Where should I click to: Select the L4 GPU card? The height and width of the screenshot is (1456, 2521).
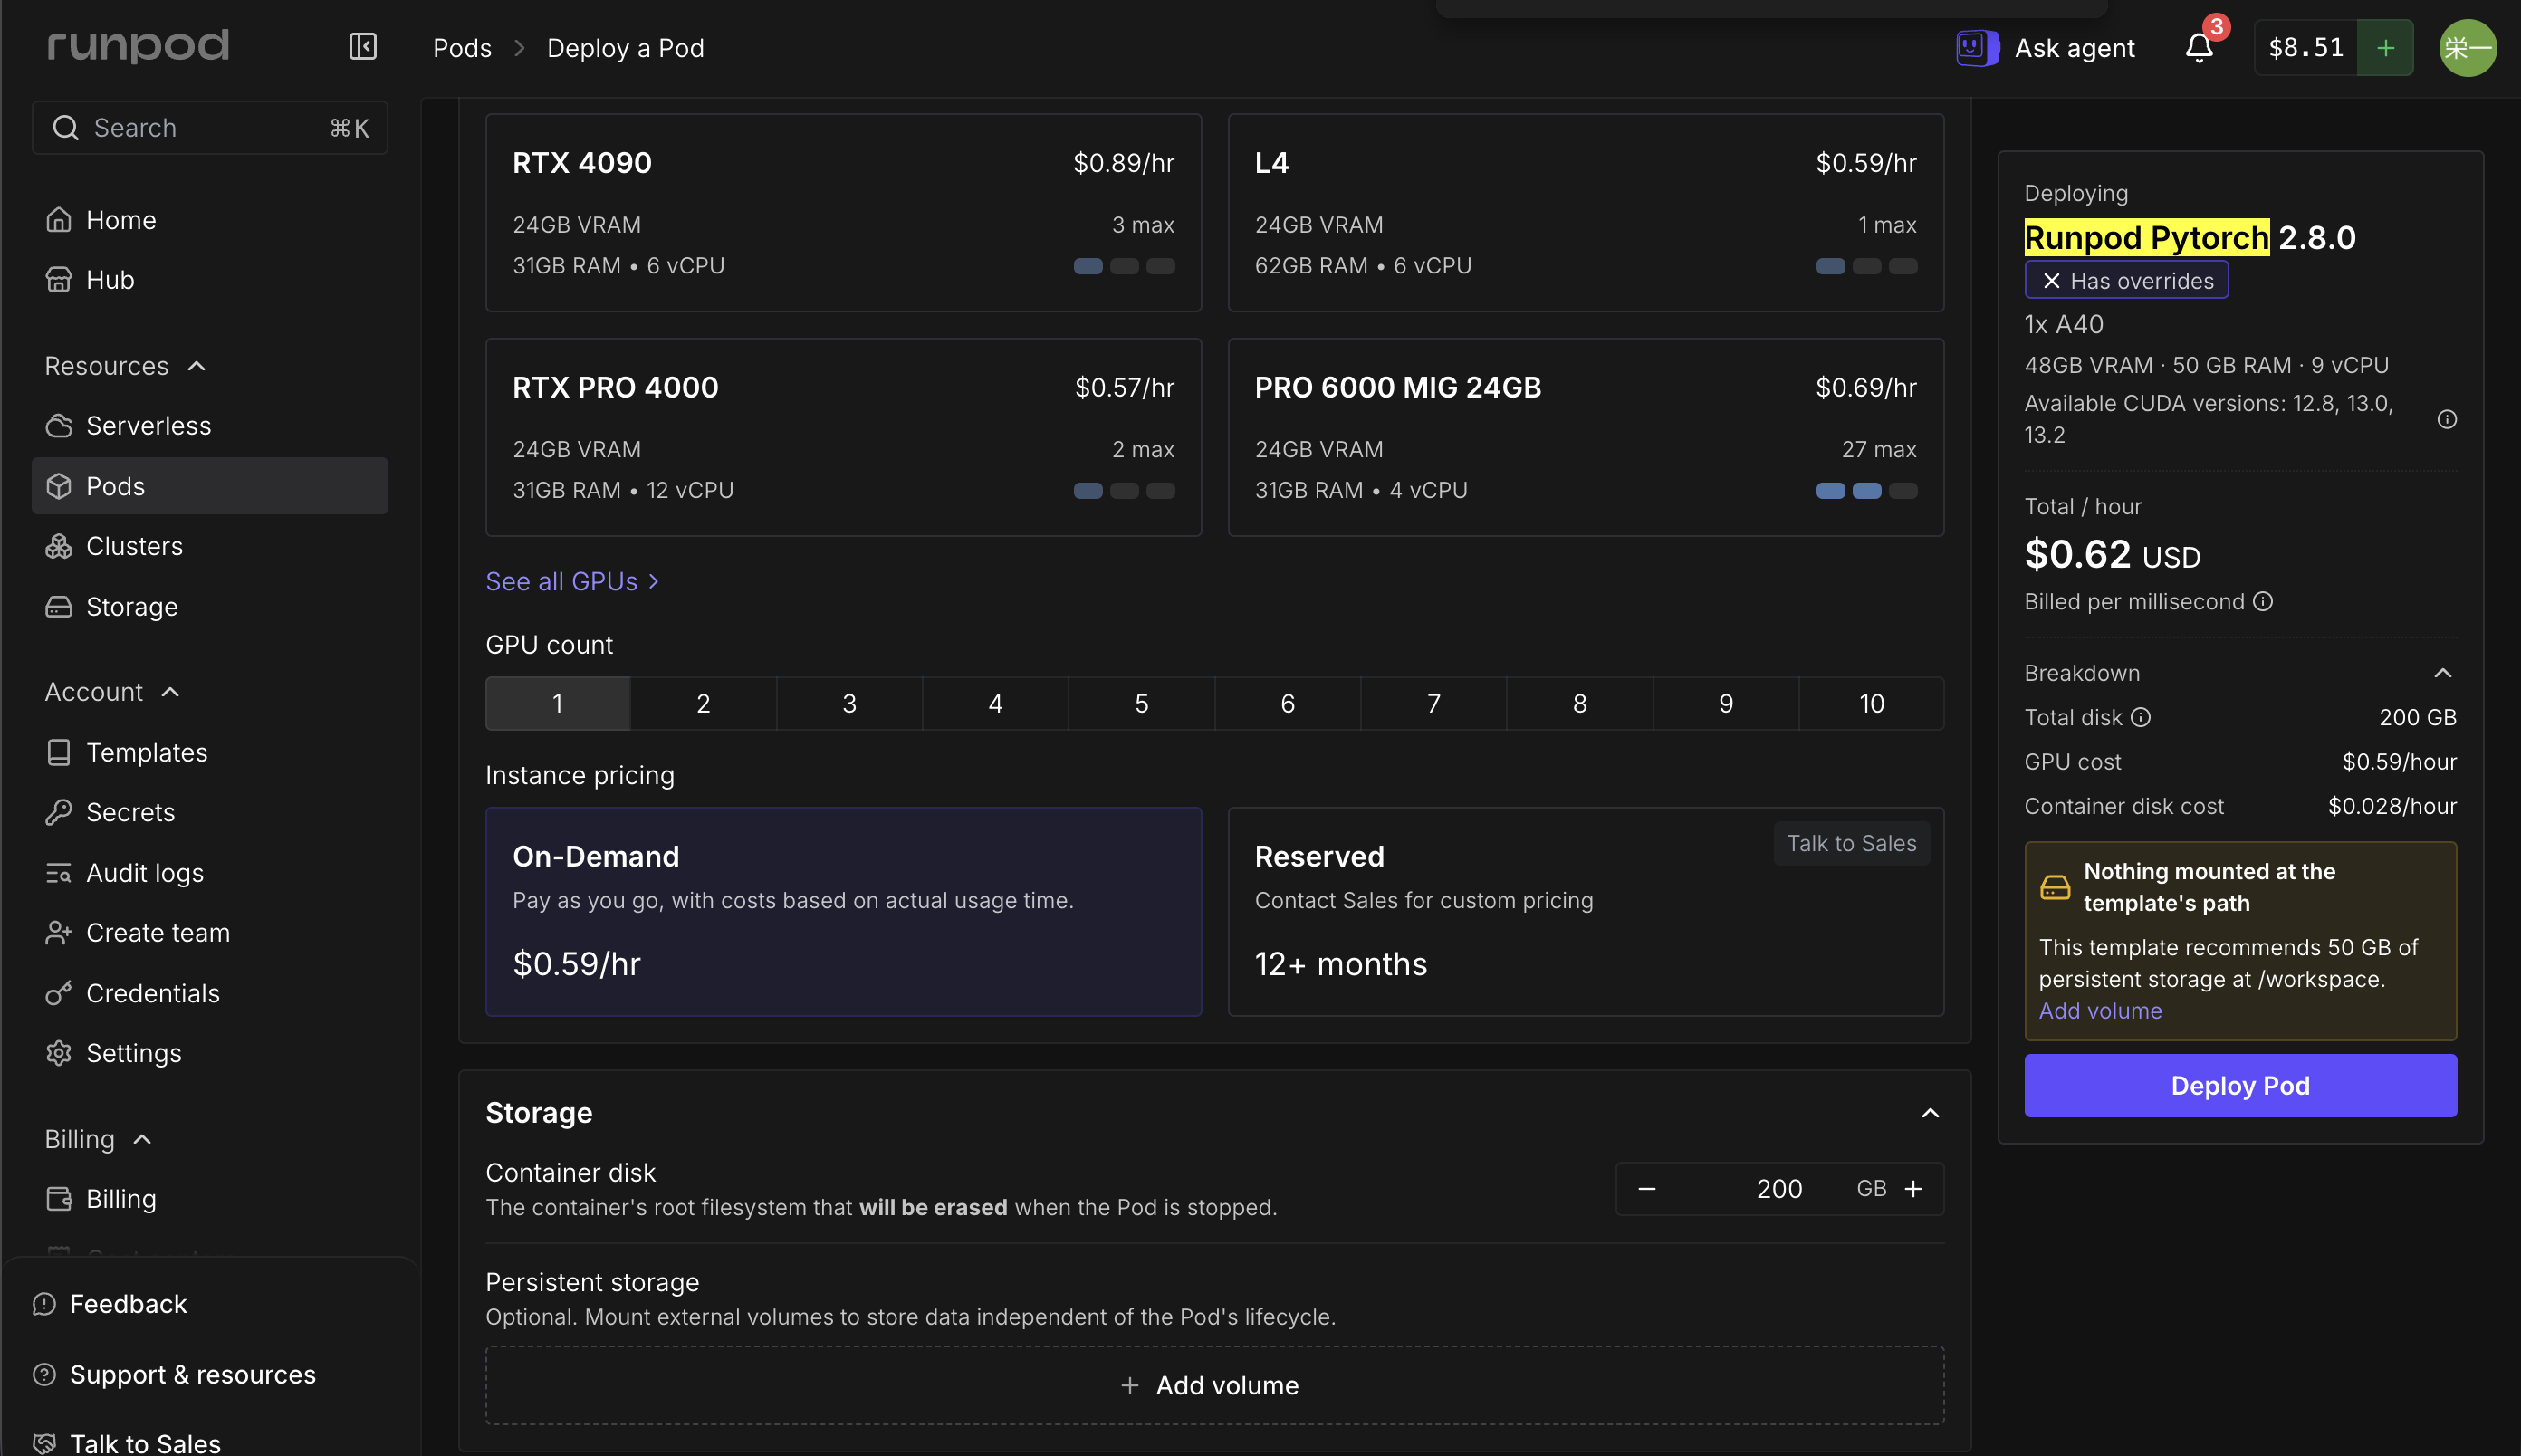point(1586,213)
